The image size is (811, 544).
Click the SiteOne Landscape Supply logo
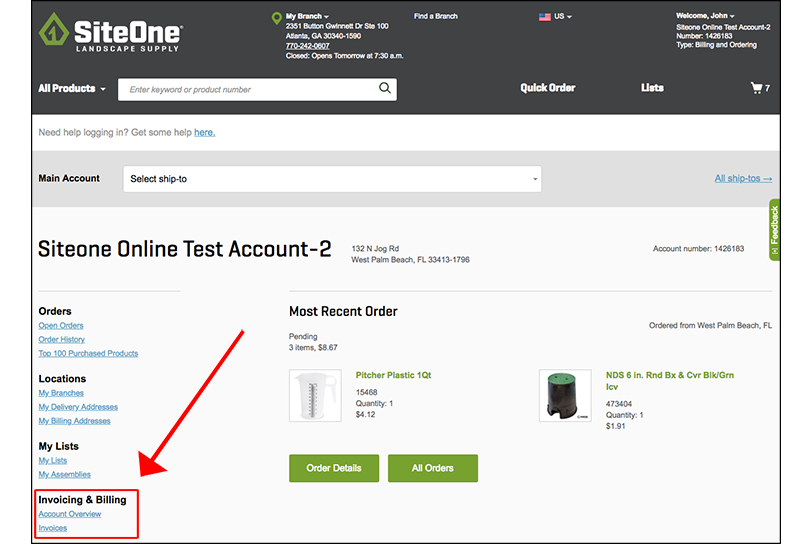tap(110, 34)
